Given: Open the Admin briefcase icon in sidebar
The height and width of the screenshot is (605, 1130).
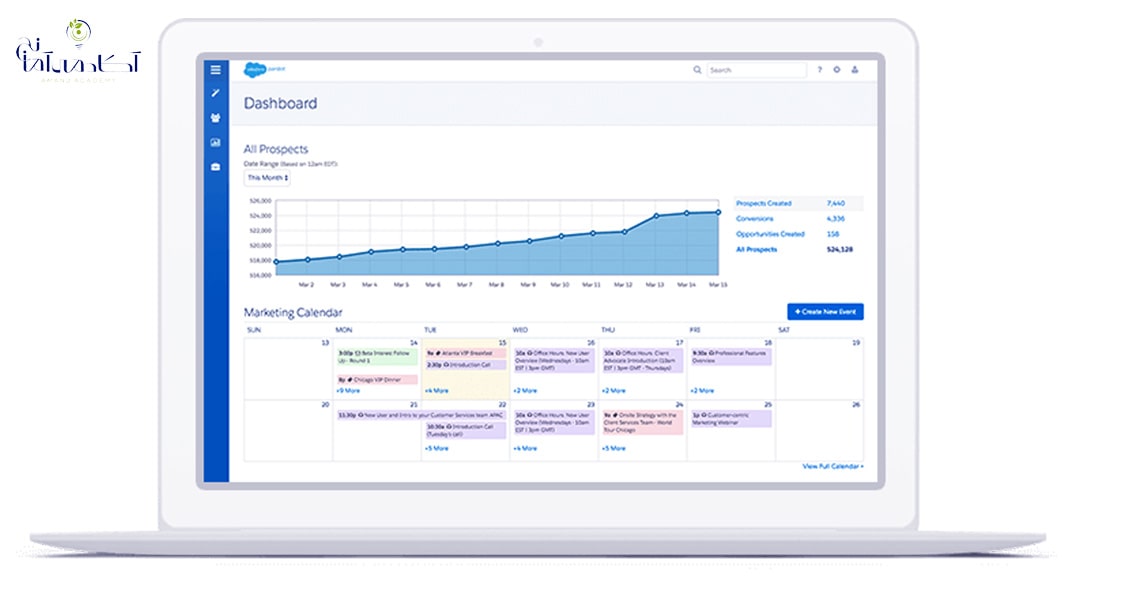Looking at the screenshot, I should (x=215, y=167).
